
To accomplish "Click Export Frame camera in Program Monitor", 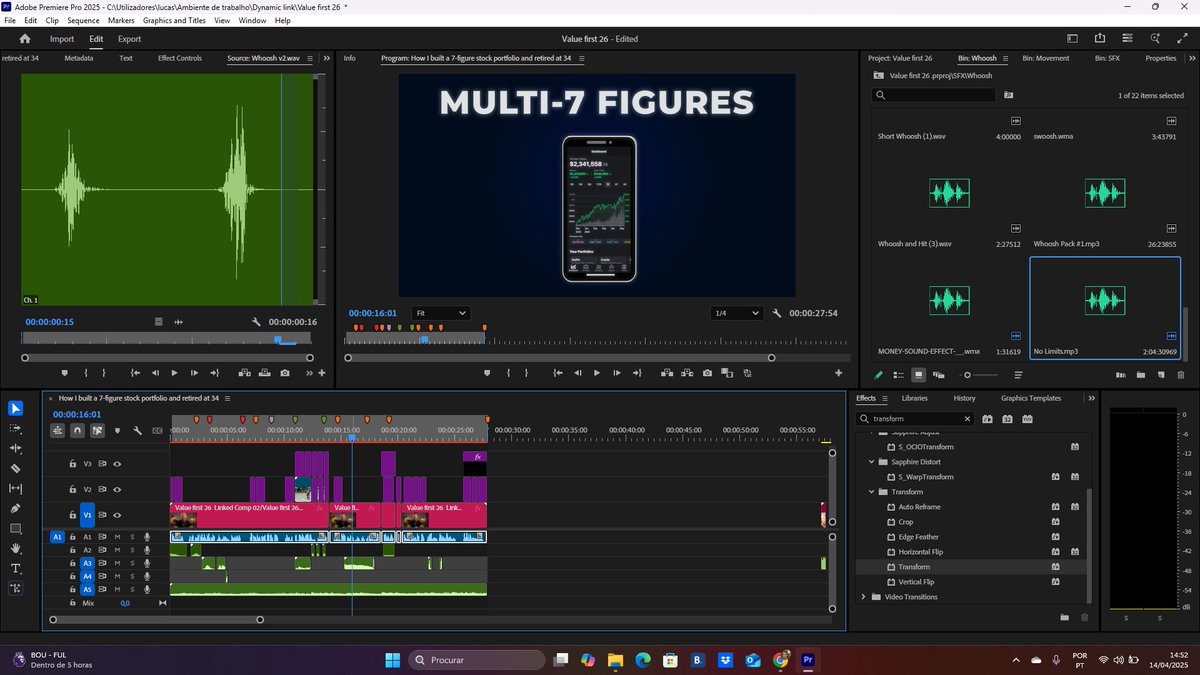I will (708, 373).
